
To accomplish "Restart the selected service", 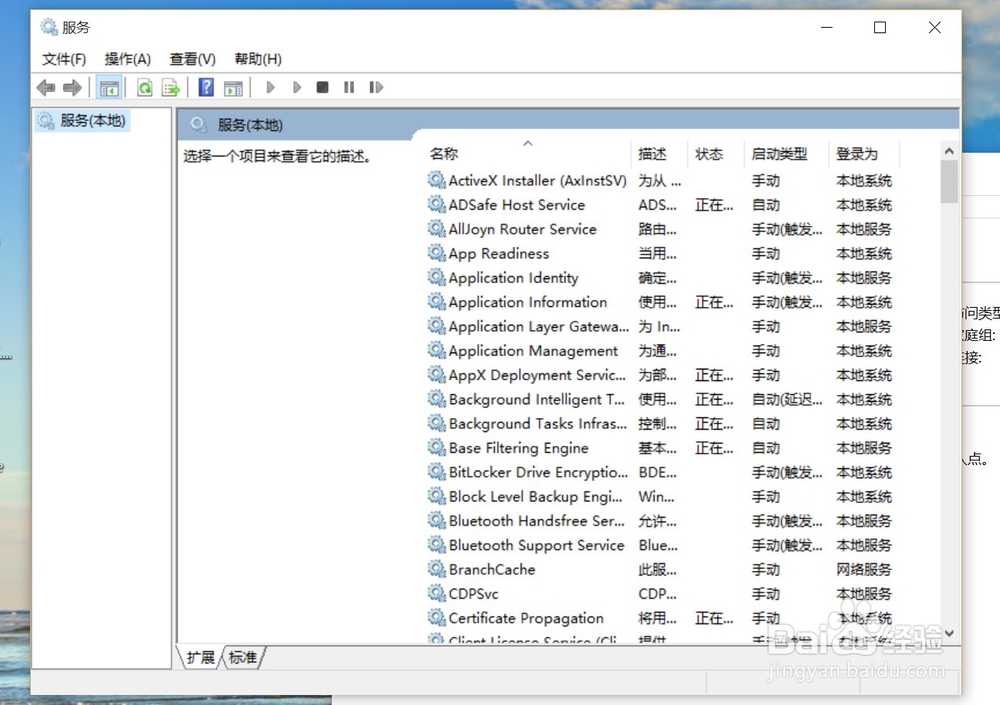I will pyautogui.click(x=376, y=87).
